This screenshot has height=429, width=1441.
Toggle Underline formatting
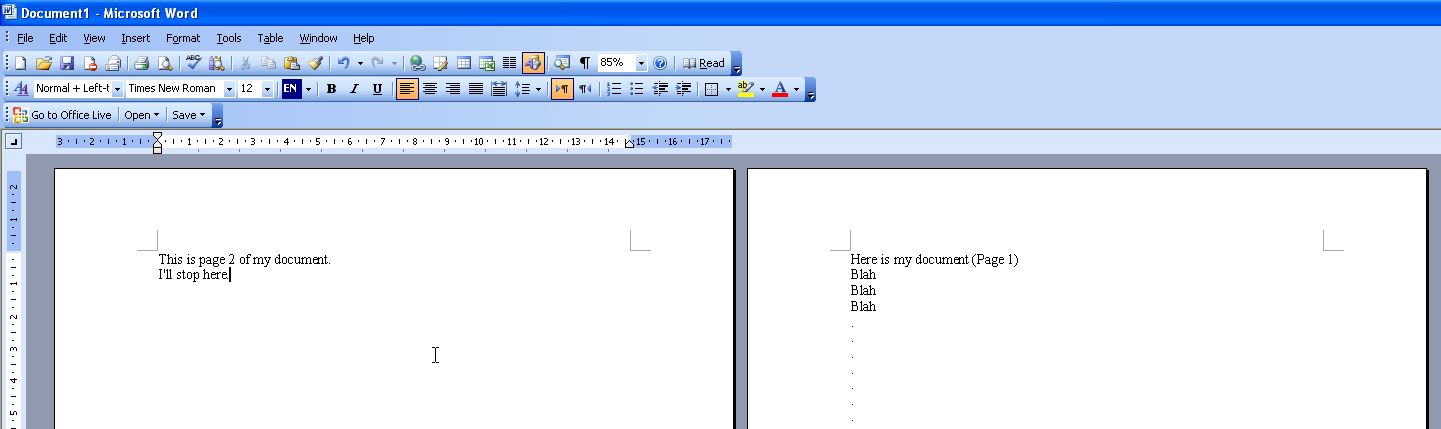point(377,89)
